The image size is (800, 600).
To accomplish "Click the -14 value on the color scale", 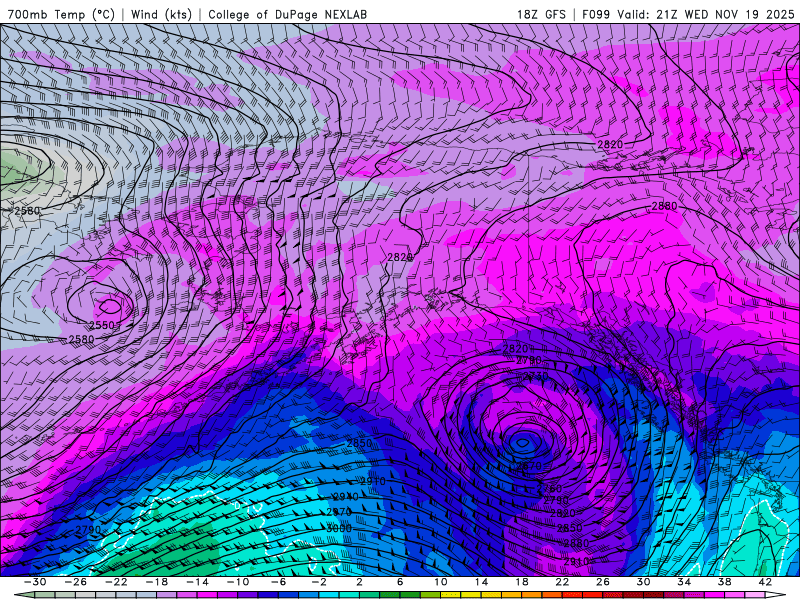I will click(197, 582).
